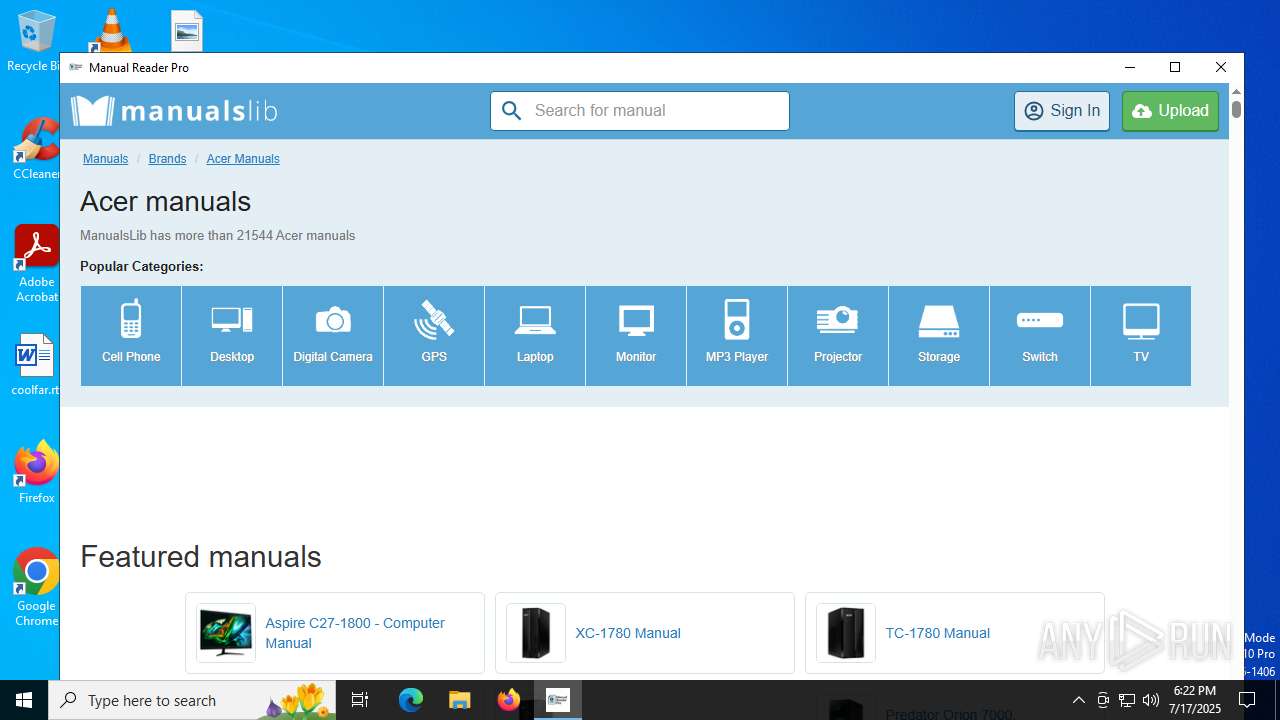Viewport: 1280px width, 720px height.
Task: Launch Microsoft Edge from the taskbar
Action: click(x=411, y=700)
